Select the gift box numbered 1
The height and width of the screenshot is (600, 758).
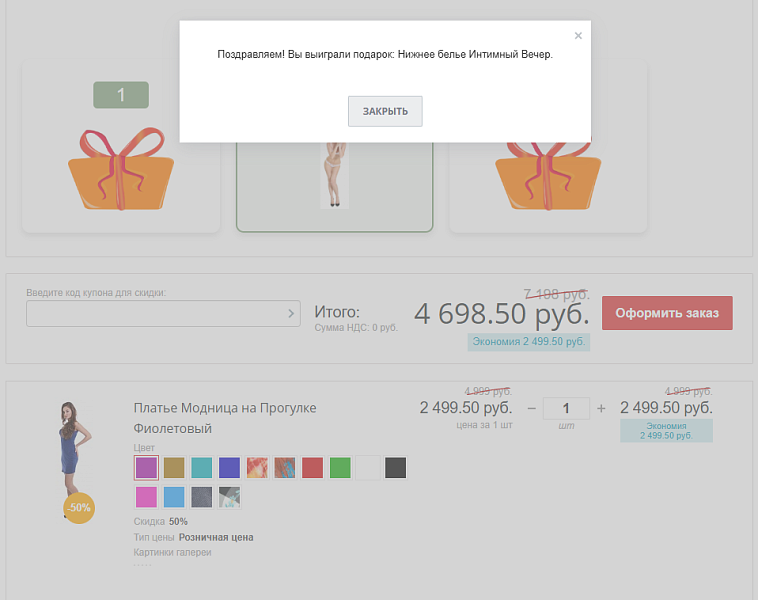(121, 165)
